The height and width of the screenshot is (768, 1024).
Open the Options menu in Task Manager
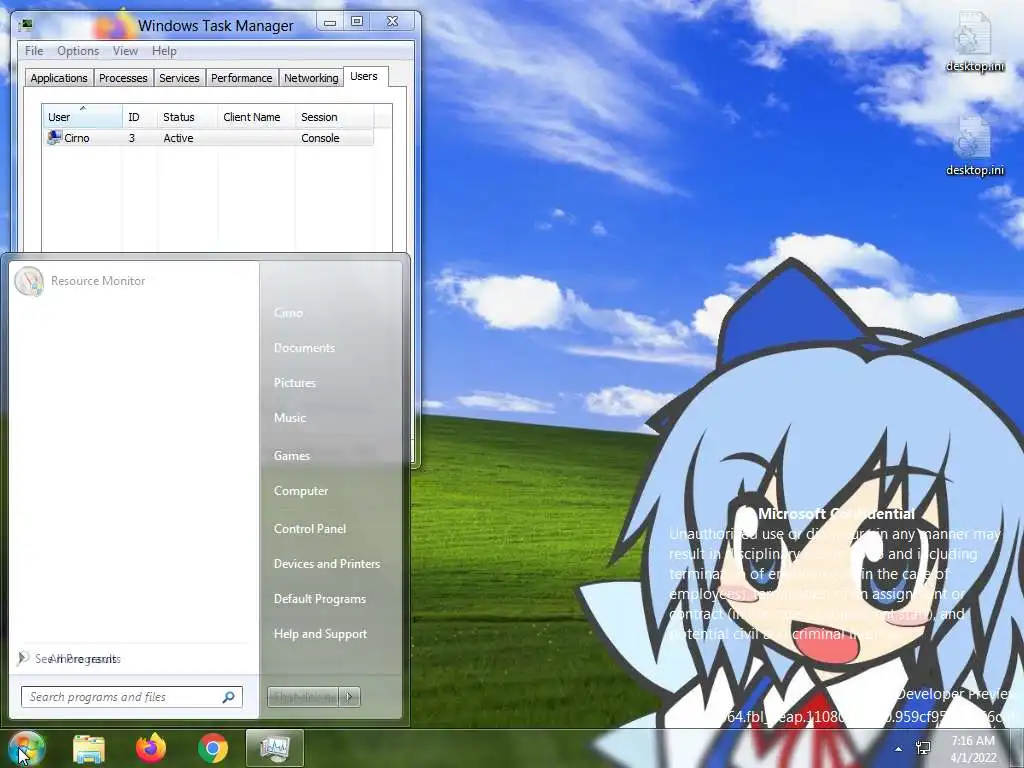[x=78, y=51]
